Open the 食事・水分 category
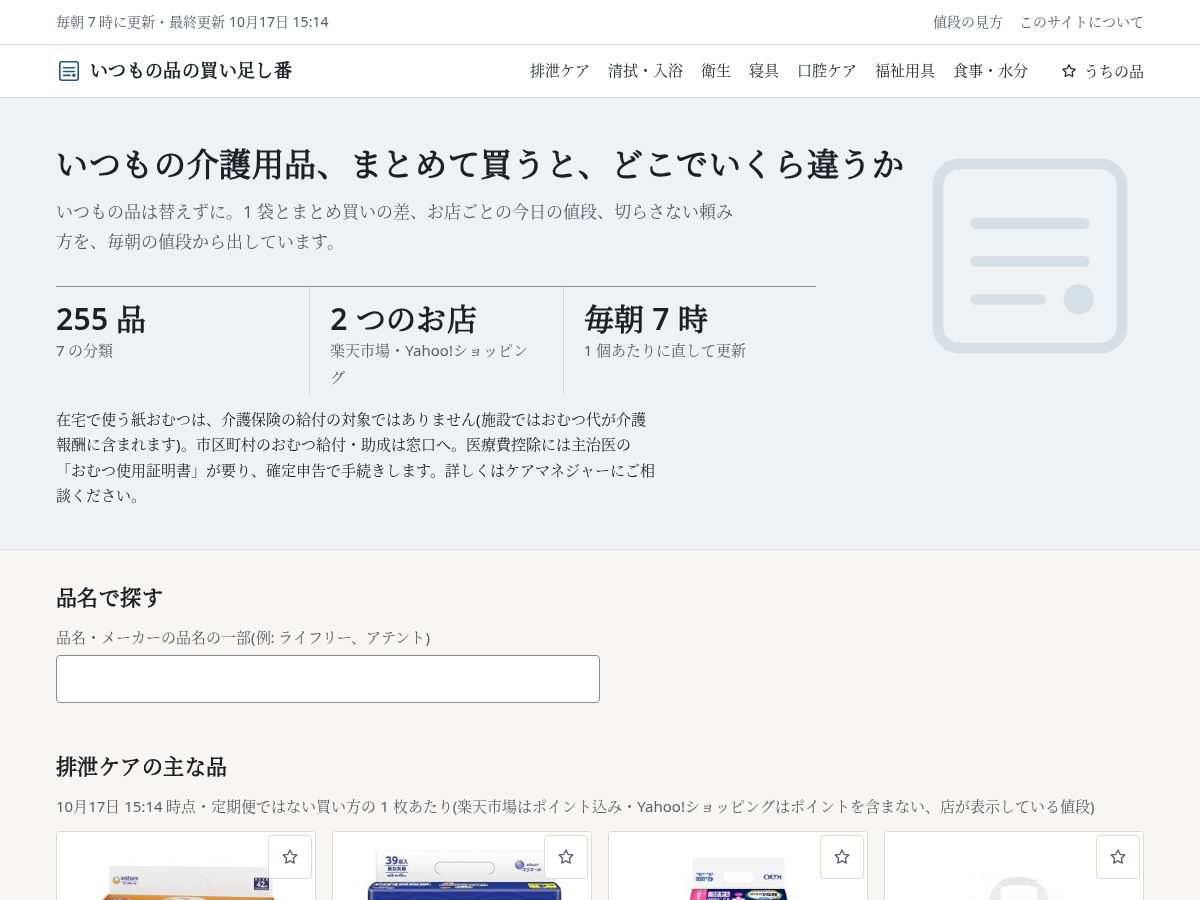Image resolution: width=1200 pixels, height=900 pixels. click(x=990, y=71)
